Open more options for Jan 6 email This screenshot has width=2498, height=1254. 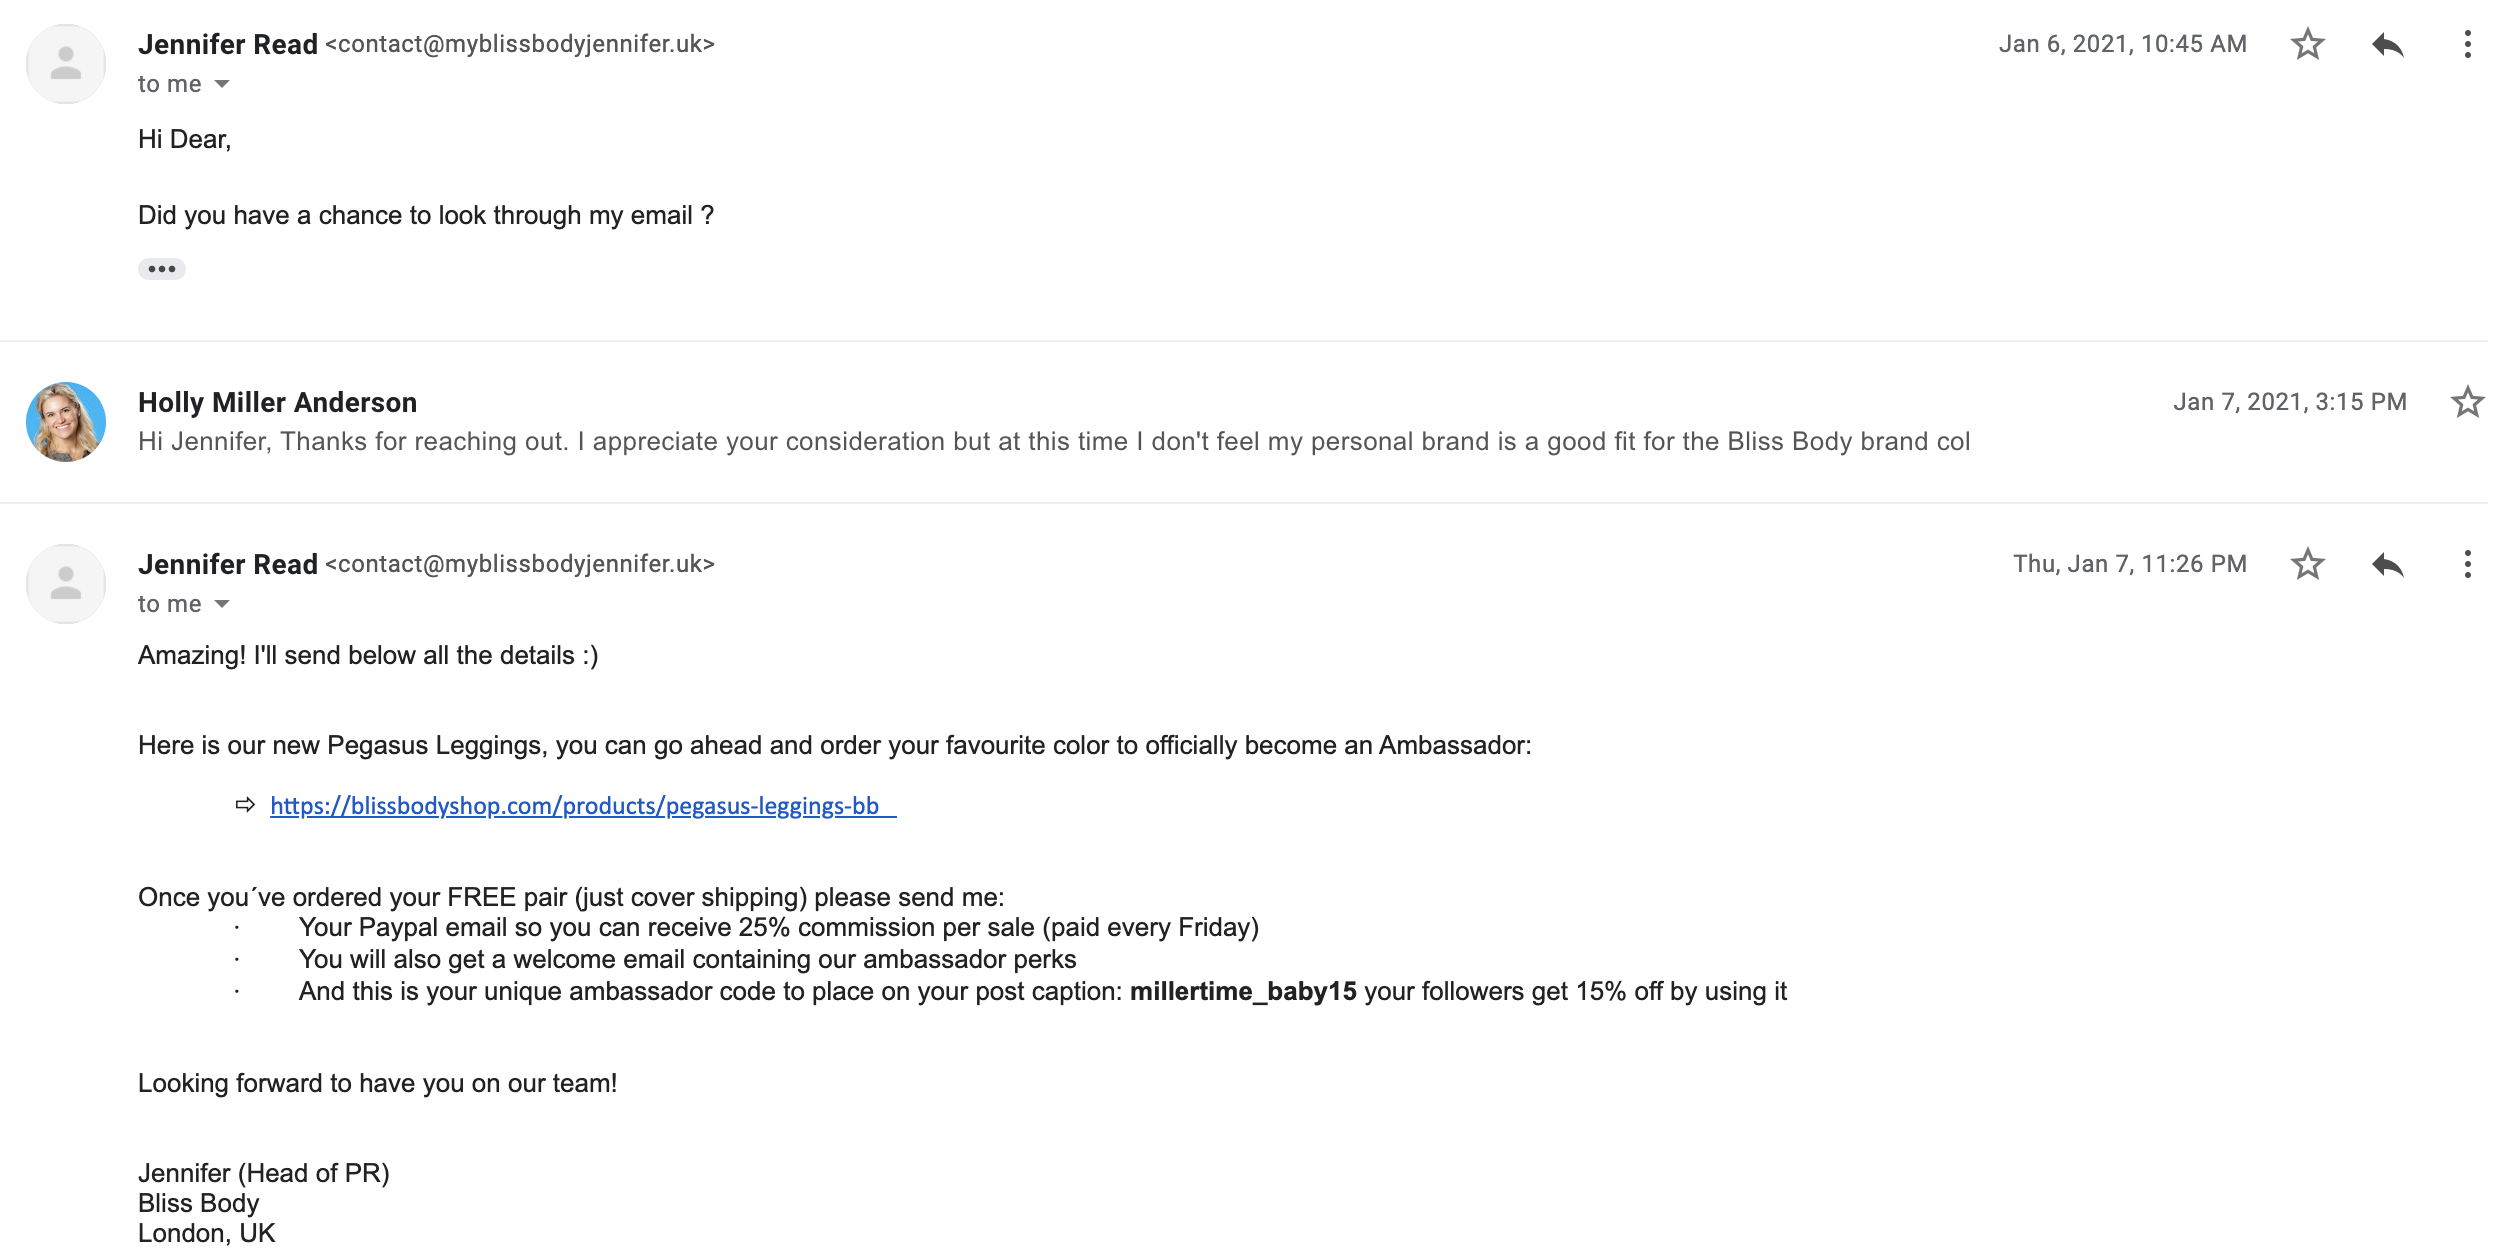point(2467,45)
